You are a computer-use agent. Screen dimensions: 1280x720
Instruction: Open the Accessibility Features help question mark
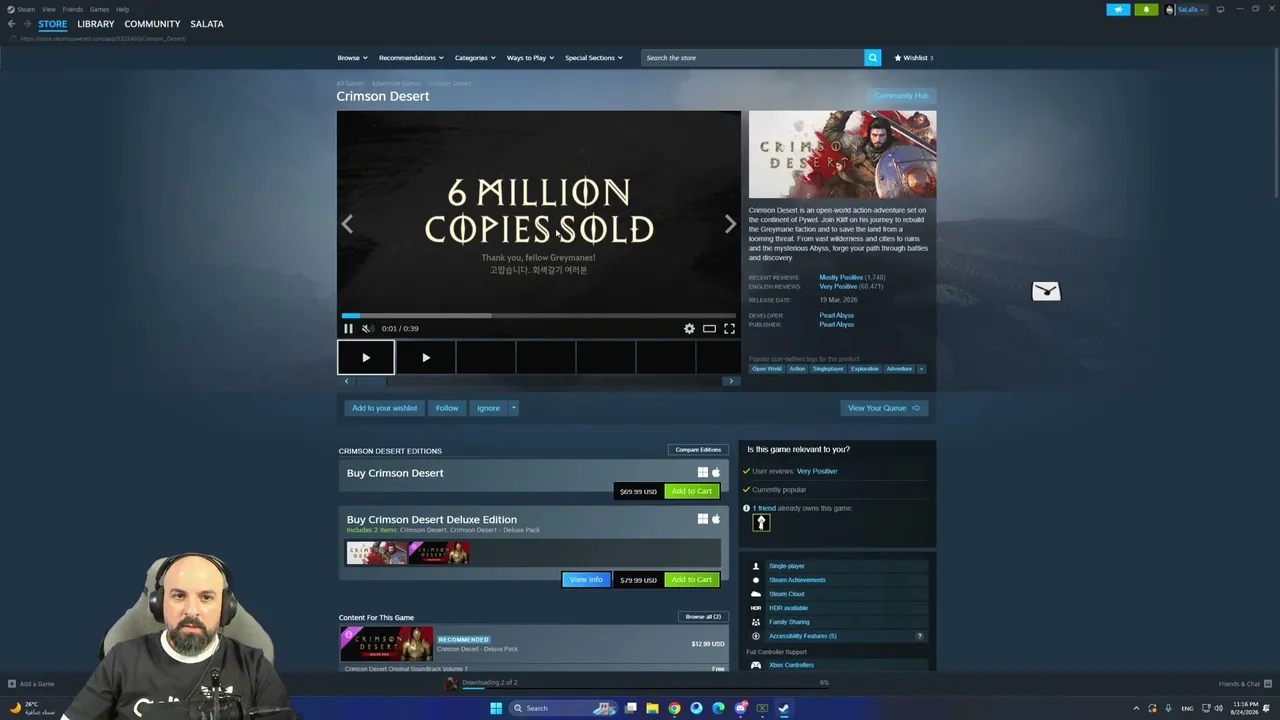click(920, 636)
